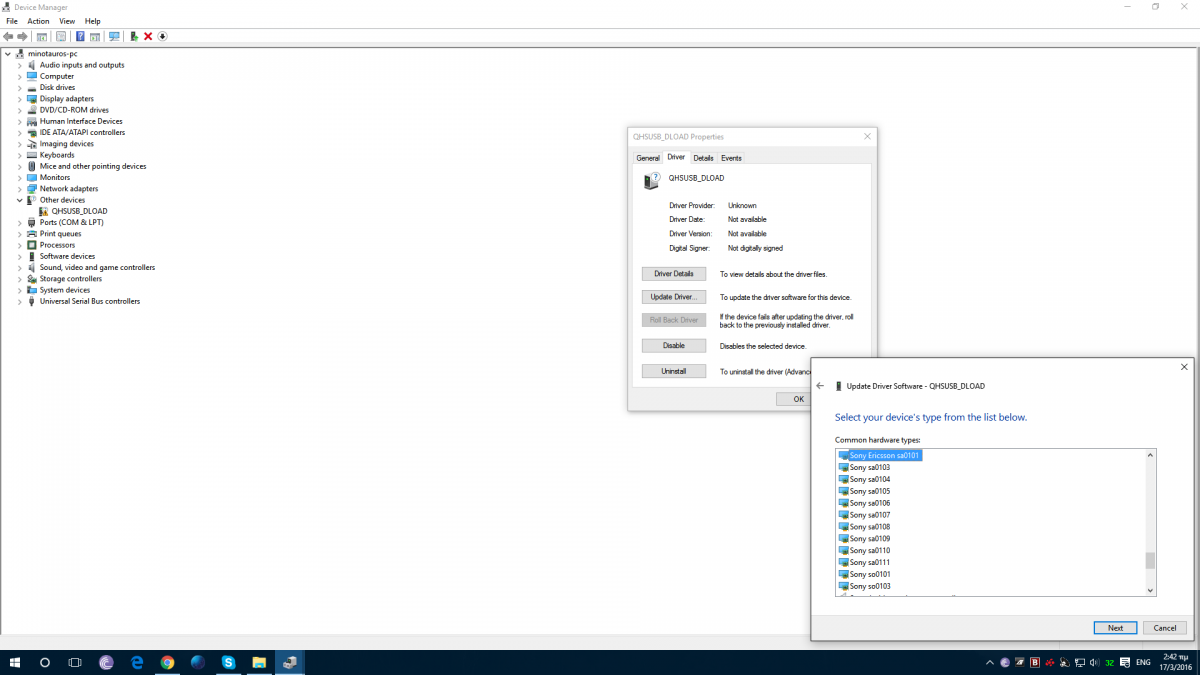Image resolution: width=1200 pixels, height=675 pixels.
Task: Click Next in Update Driver wizard
Action: (x=1115, y=628)
